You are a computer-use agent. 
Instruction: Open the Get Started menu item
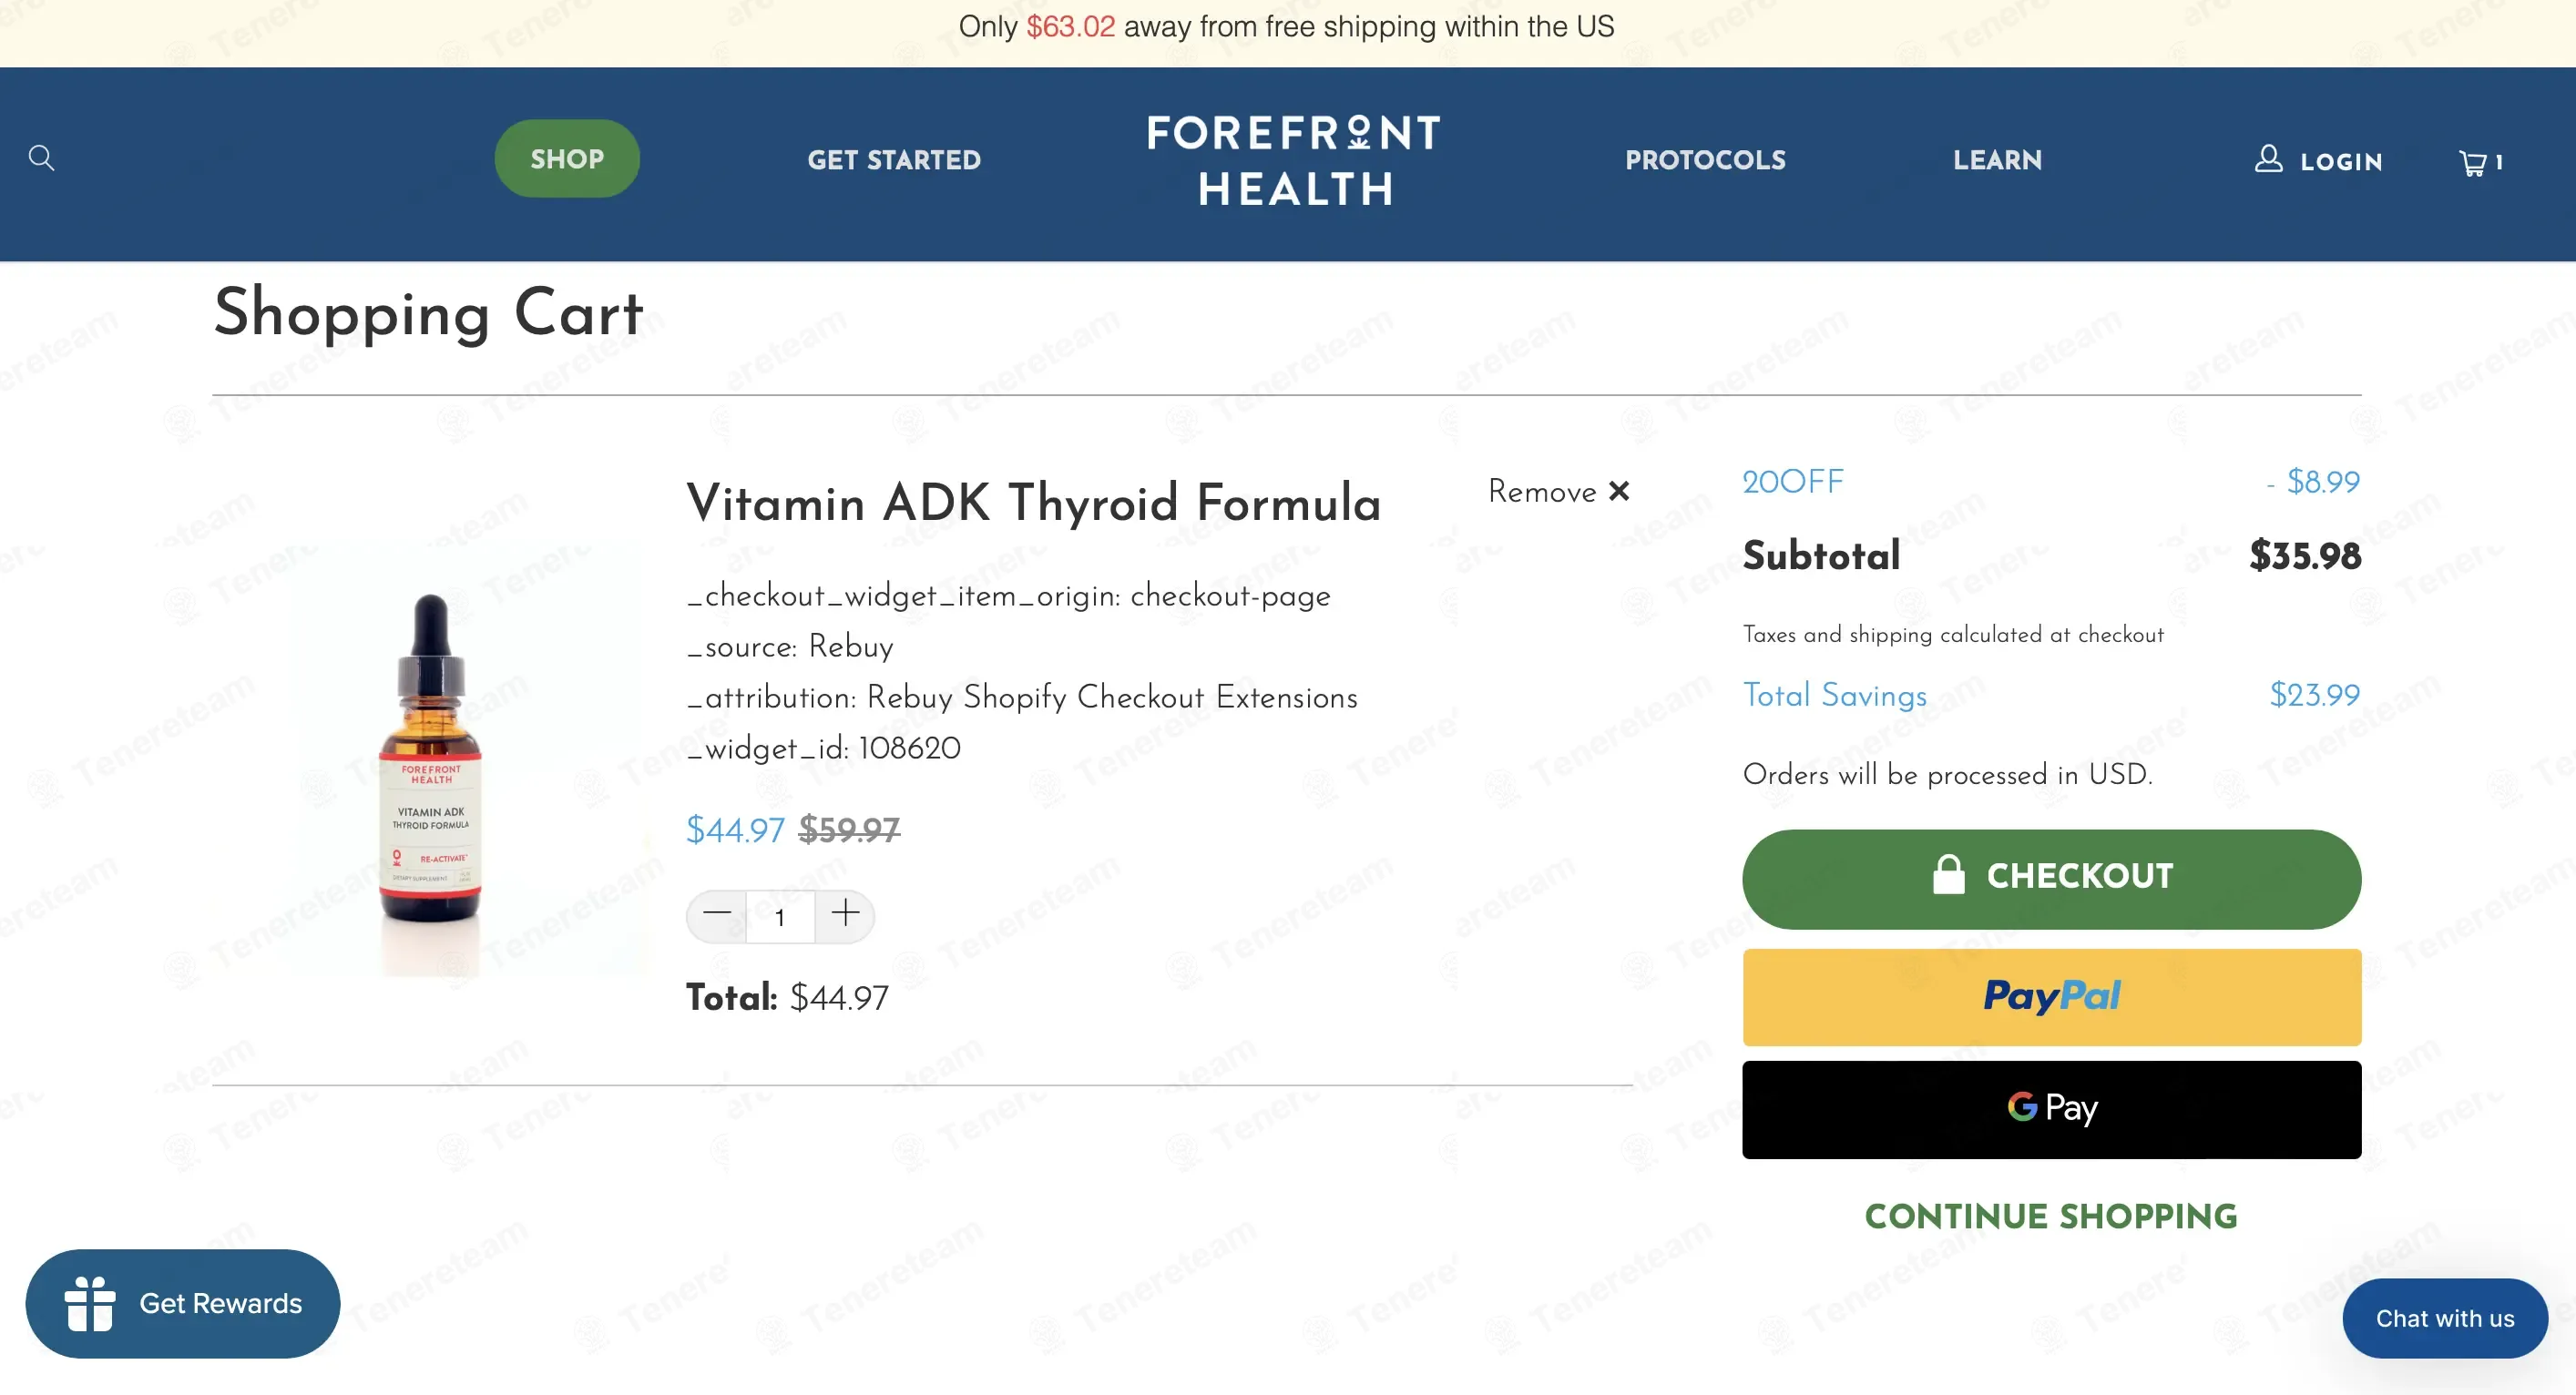[894, 160]
